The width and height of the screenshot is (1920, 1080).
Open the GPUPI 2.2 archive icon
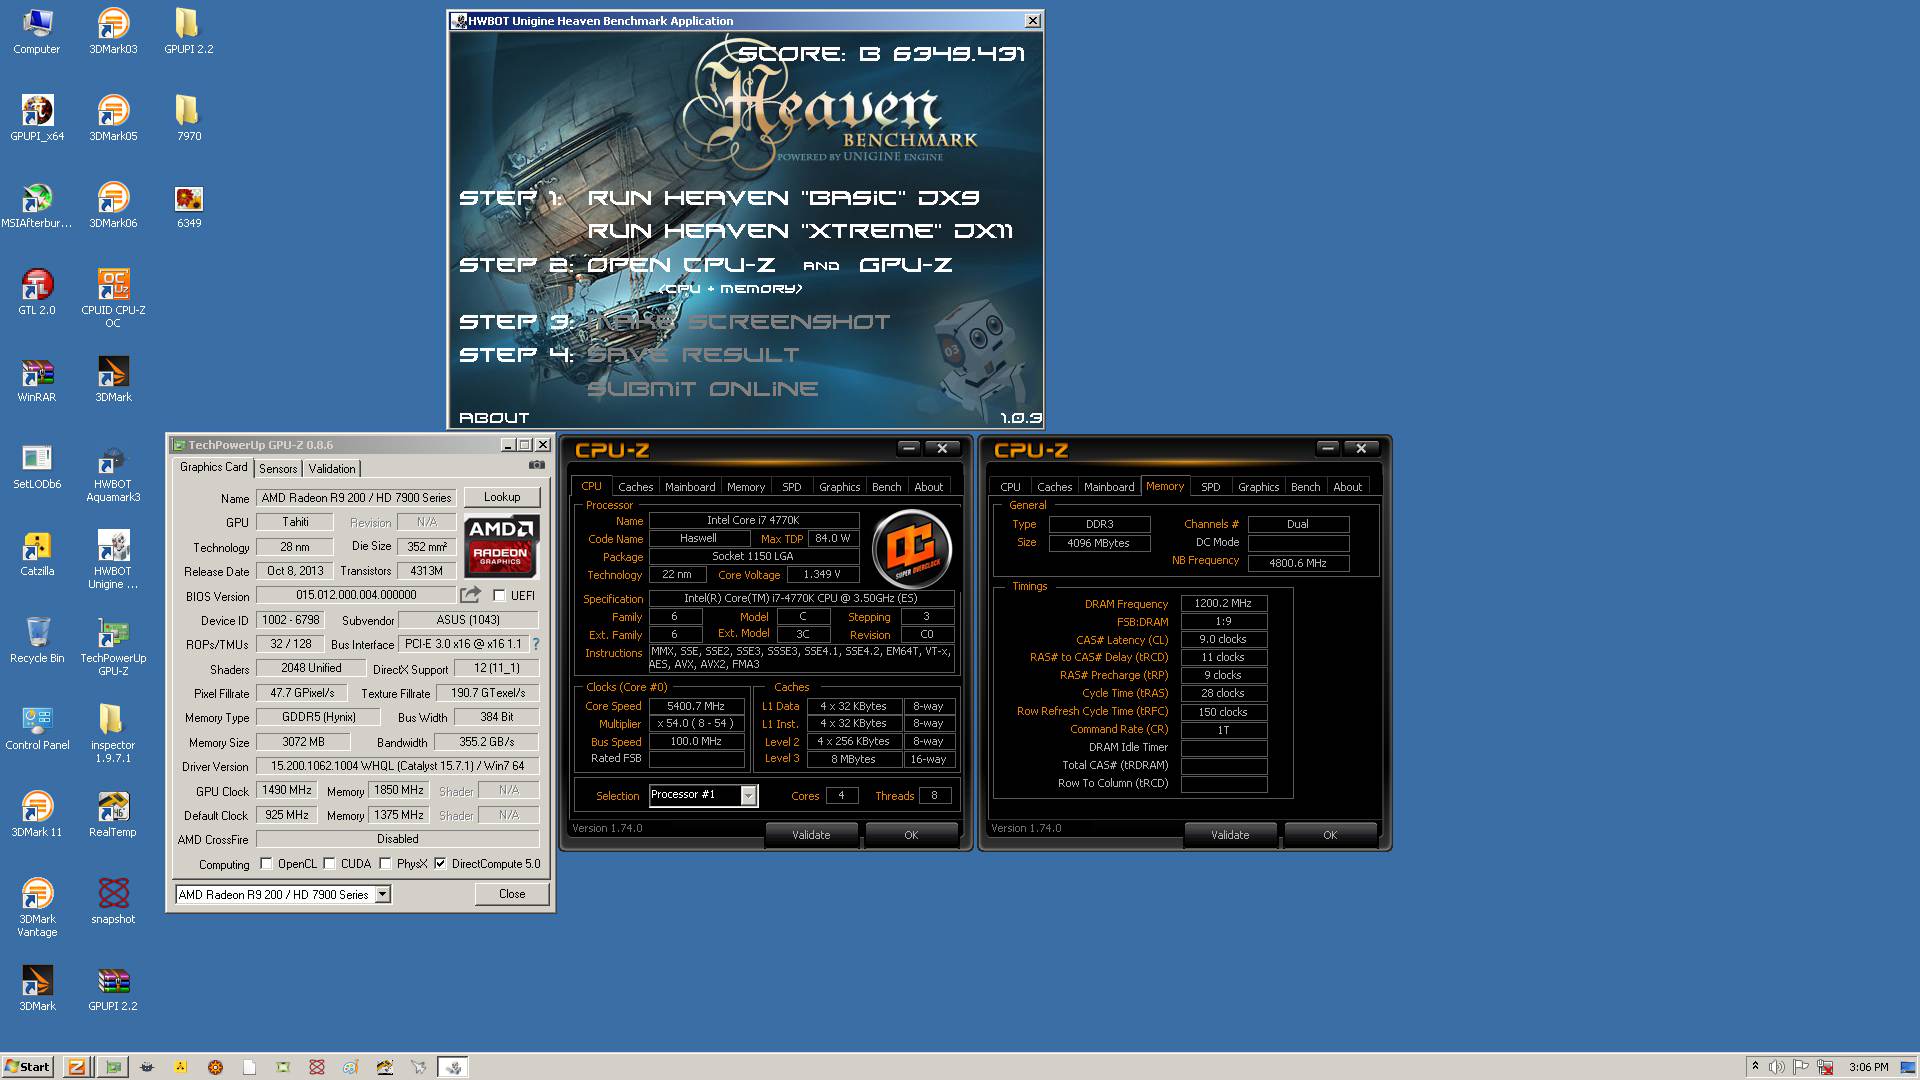pyautogui.click(x=113, y=988)
